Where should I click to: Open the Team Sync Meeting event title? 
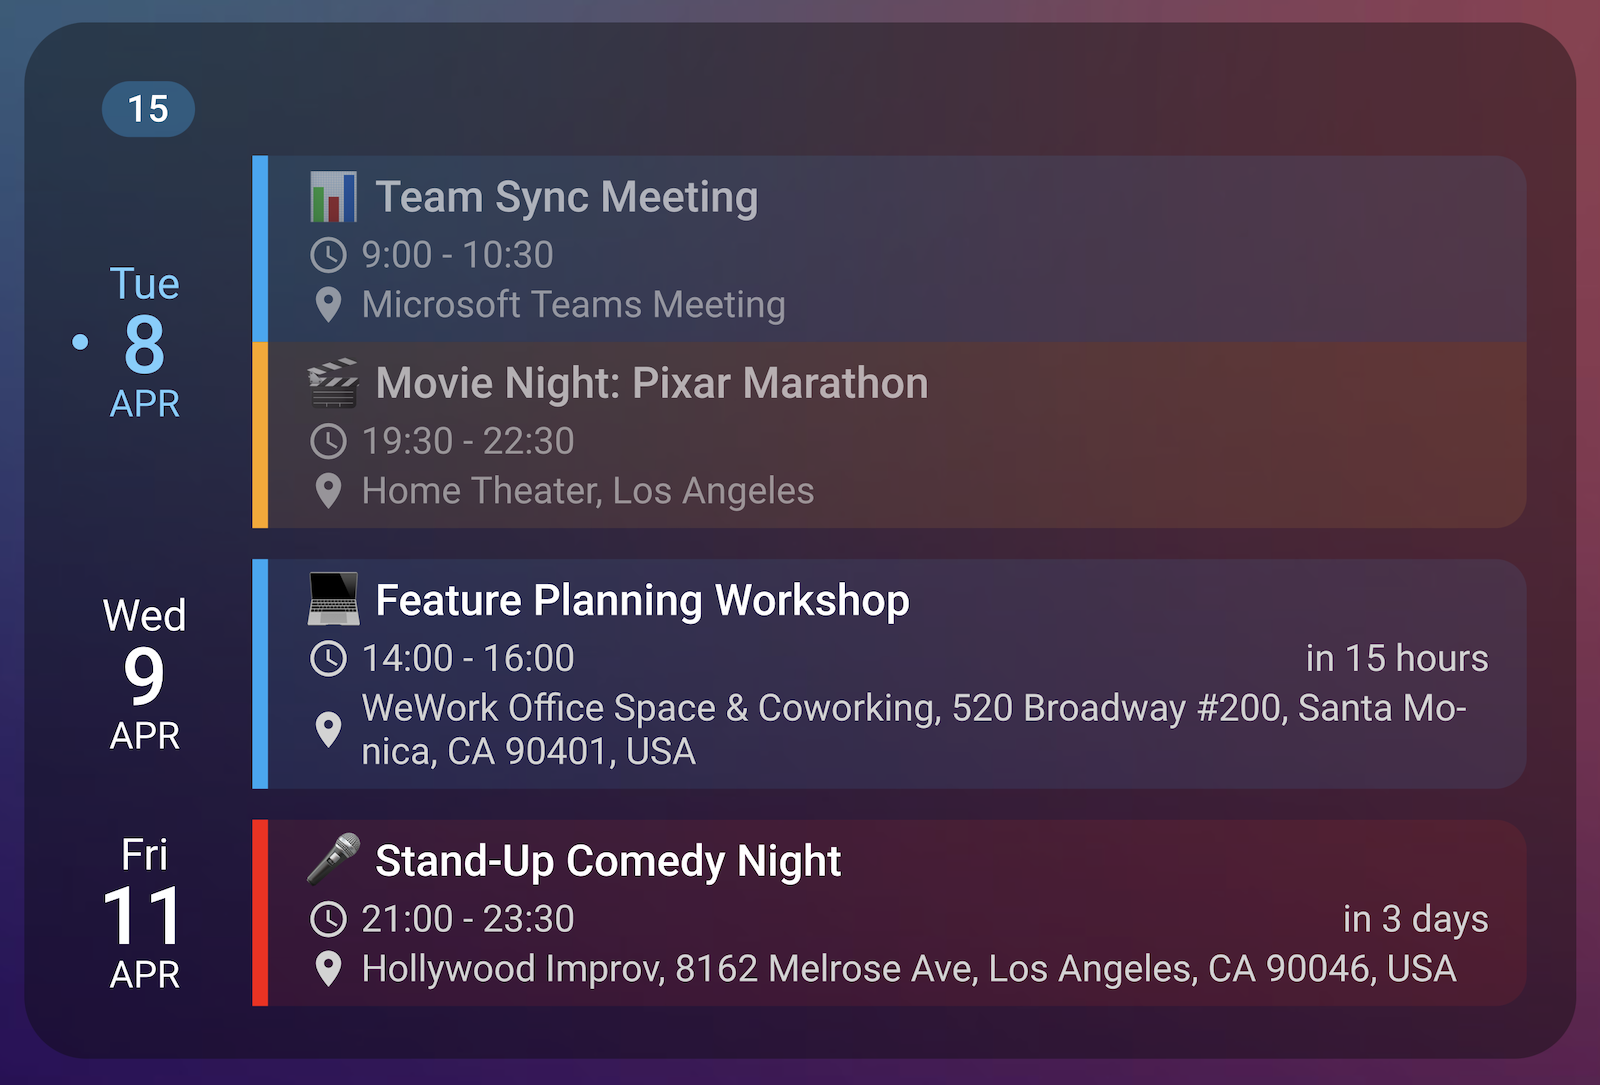pyautogui.click(x=566, y=197)
